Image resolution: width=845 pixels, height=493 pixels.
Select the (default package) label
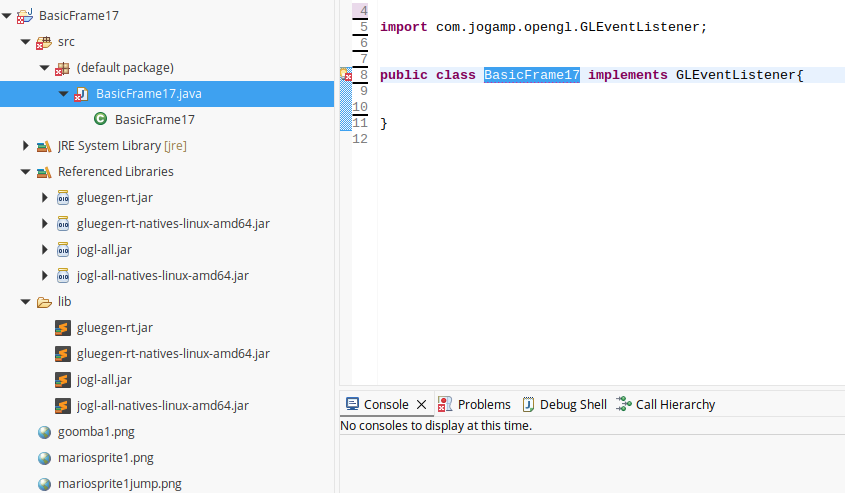125,68
